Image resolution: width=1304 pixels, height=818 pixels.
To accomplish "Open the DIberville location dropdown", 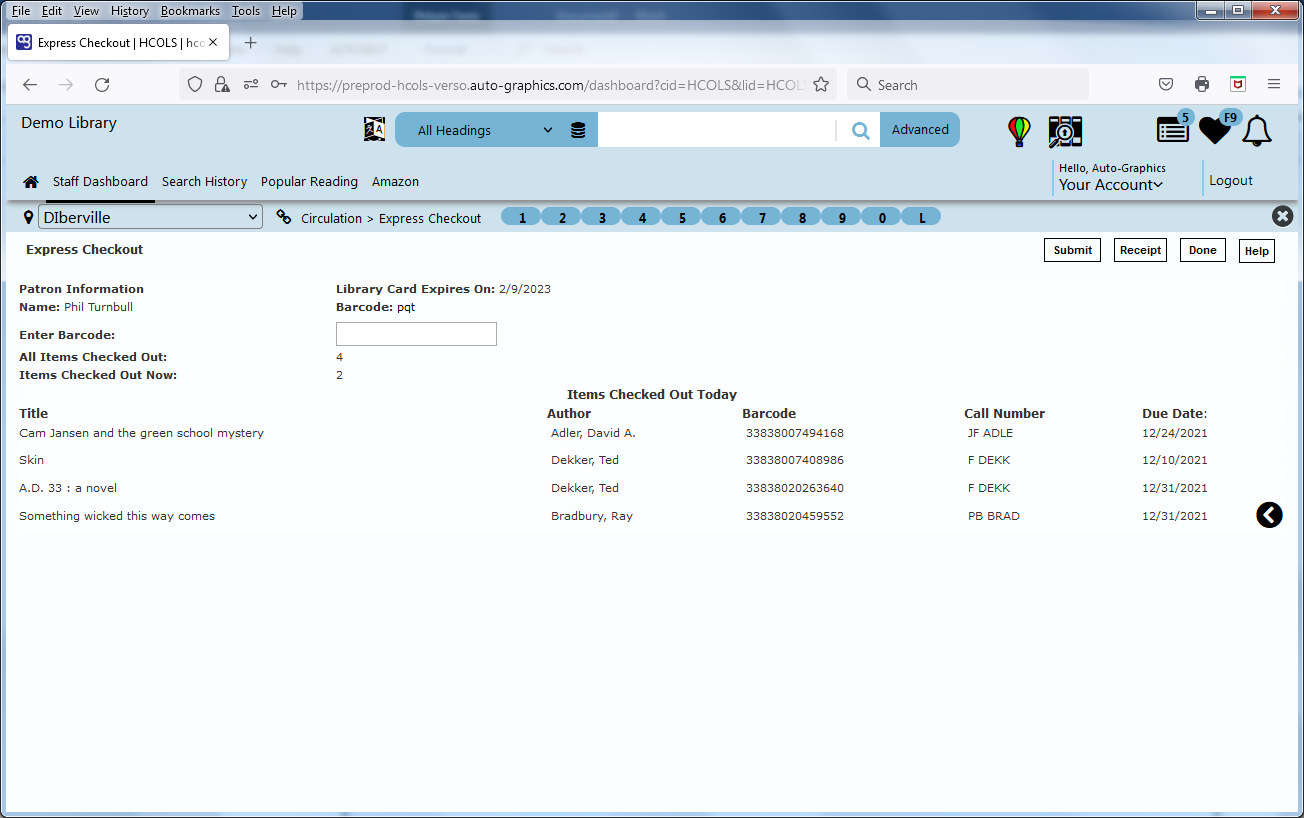I will click(150, 217).
